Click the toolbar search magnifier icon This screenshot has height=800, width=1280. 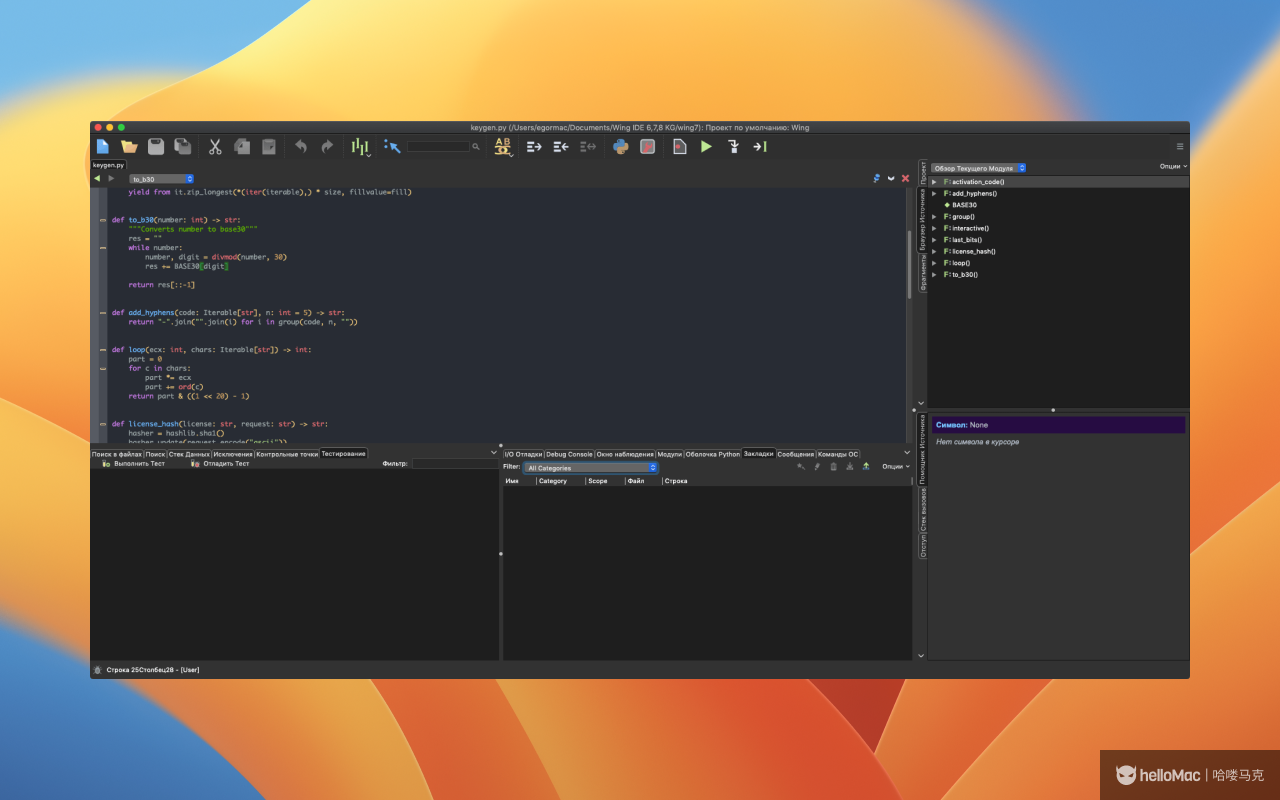[x=476, y=147]
